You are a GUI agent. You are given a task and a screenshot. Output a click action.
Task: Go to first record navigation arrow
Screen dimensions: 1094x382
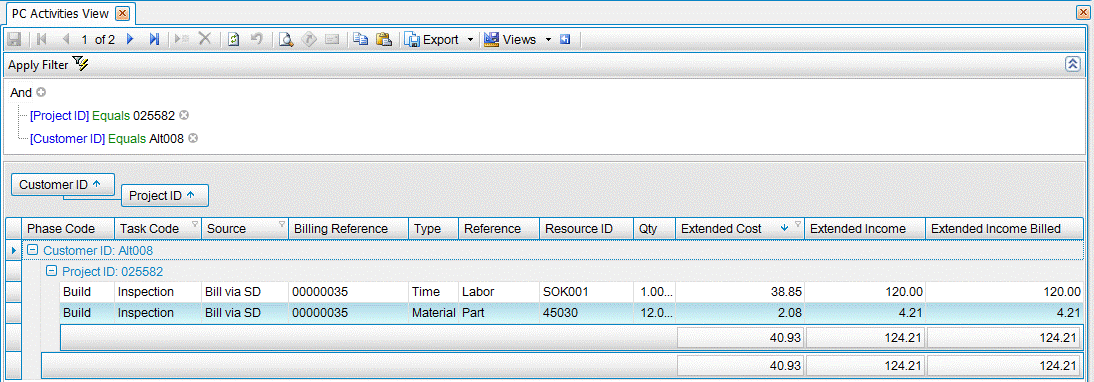[42, 40]
